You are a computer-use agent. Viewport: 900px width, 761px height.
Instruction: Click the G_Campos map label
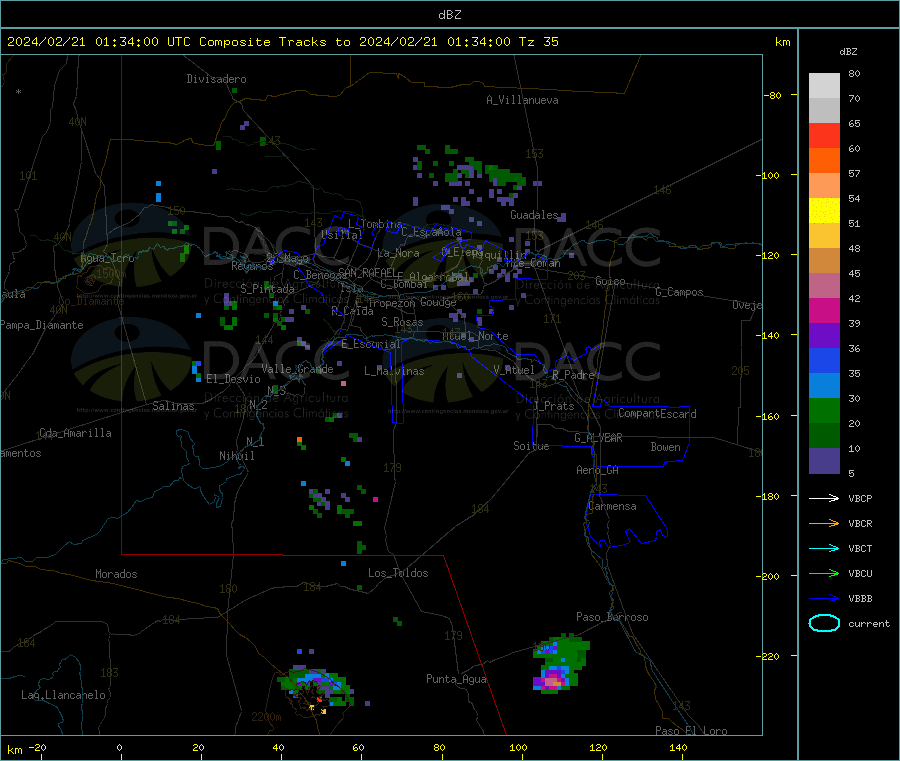click(x=680, y=292)
